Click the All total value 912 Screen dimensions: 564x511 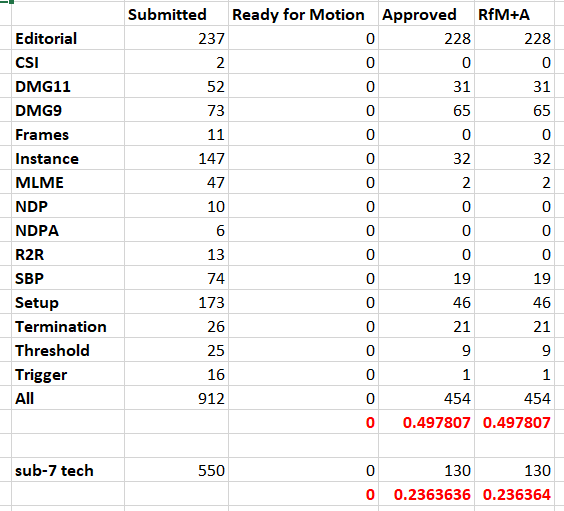pyautogui.click(x=176, y=398)
